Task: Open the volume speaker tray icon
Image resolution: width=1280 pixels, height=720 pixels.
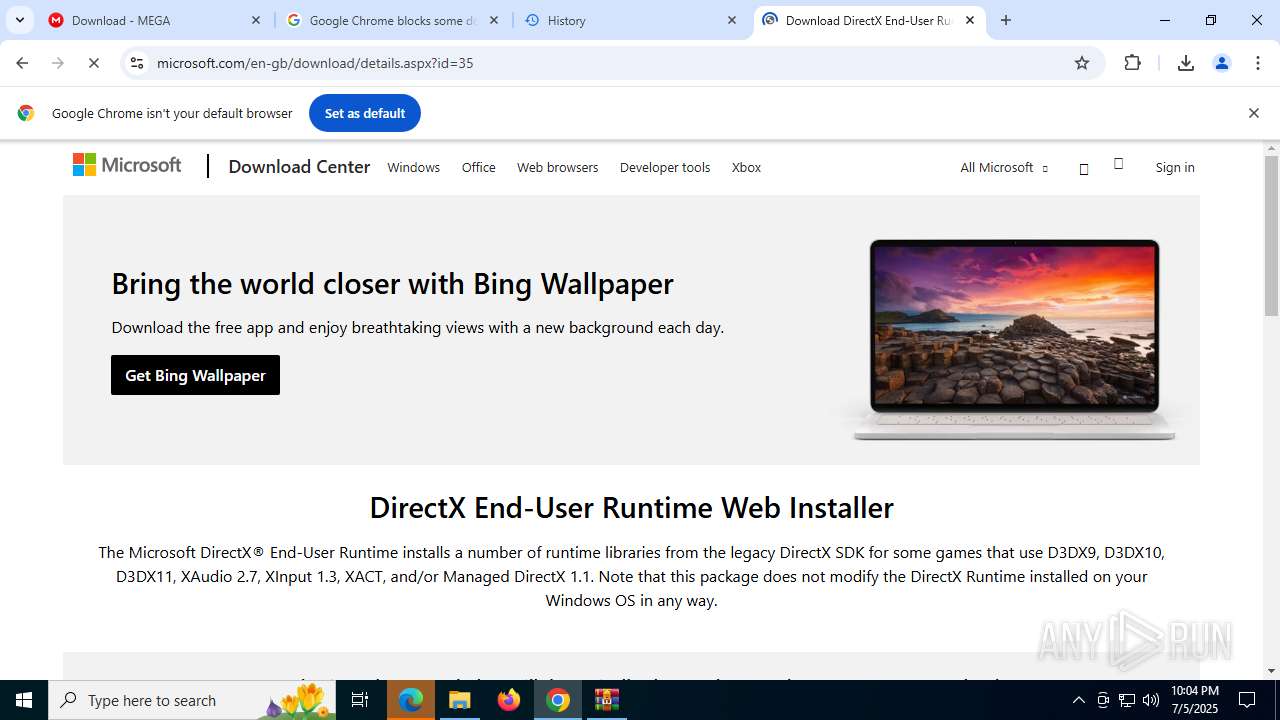Action: pyautogui.click(x=1151, y=700)
